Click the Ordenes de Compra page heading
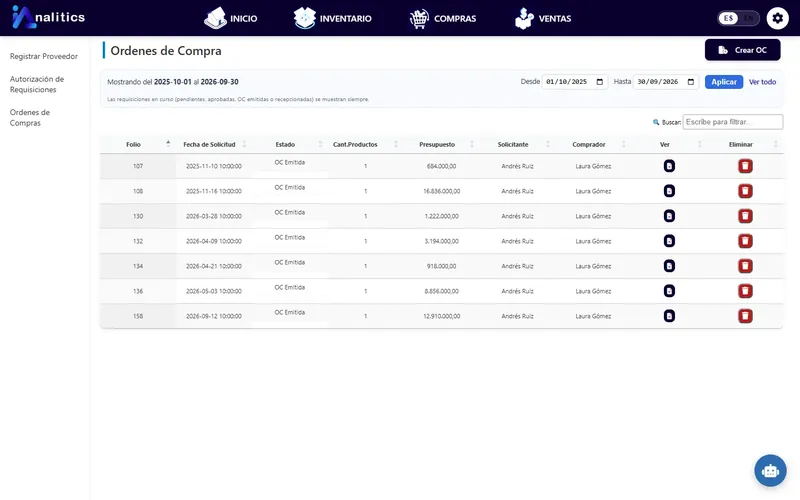Viewport: 800px width, 500px height. (x=166, y=51)
